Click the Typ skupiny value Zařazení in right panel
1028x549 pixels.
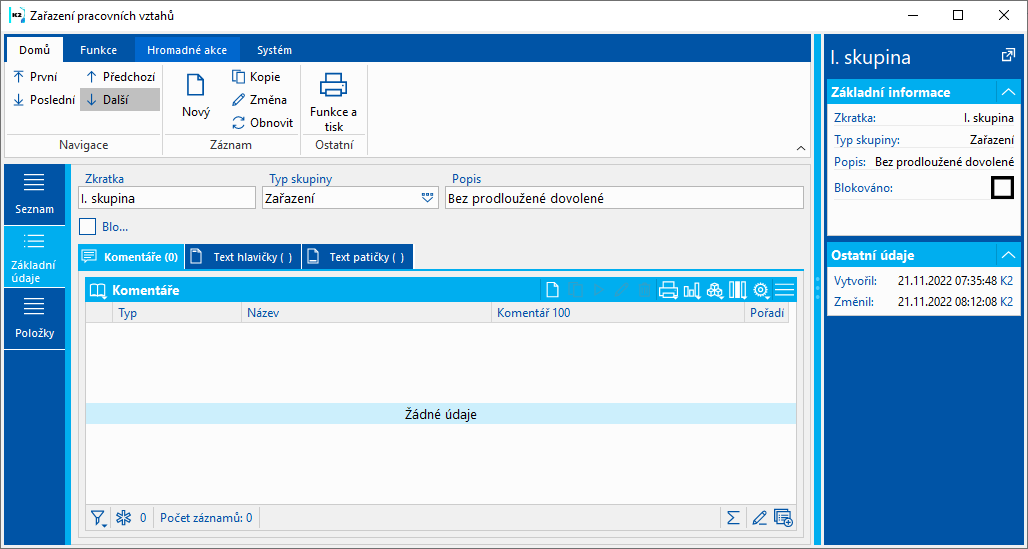click(x=993, y=140)
